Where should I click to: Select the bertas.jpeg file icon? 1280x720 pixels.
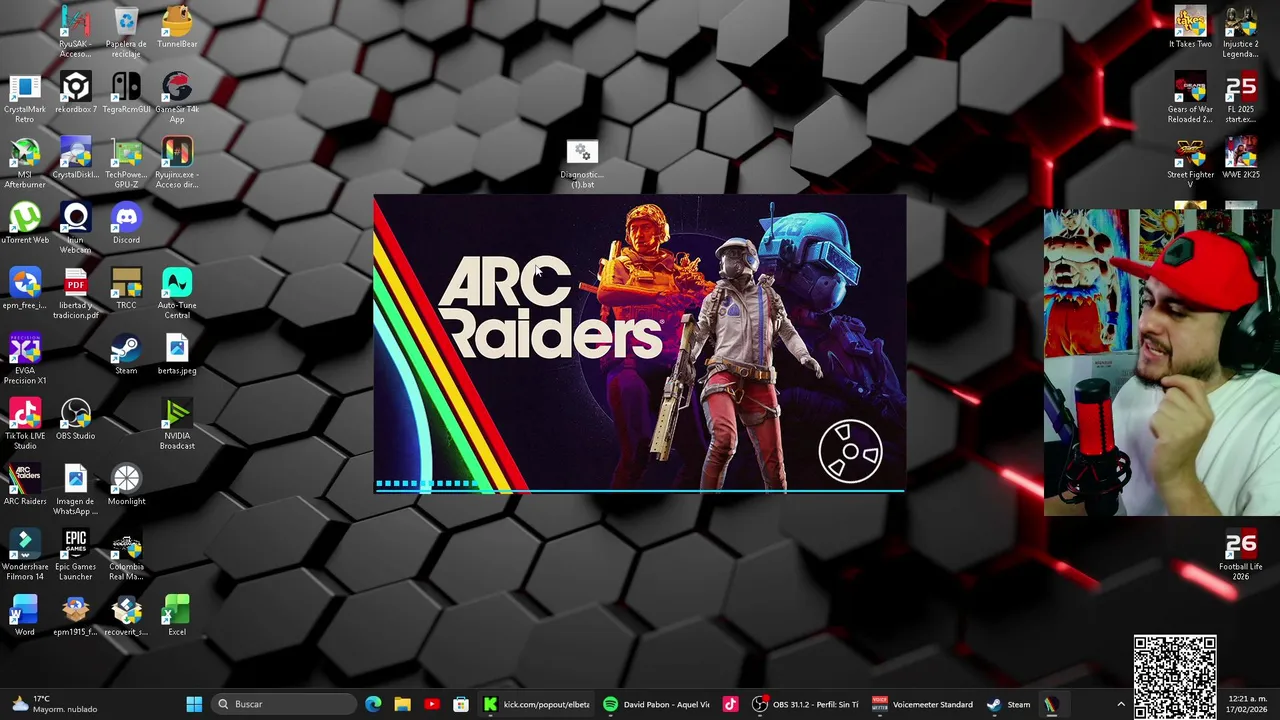point(177,354)
